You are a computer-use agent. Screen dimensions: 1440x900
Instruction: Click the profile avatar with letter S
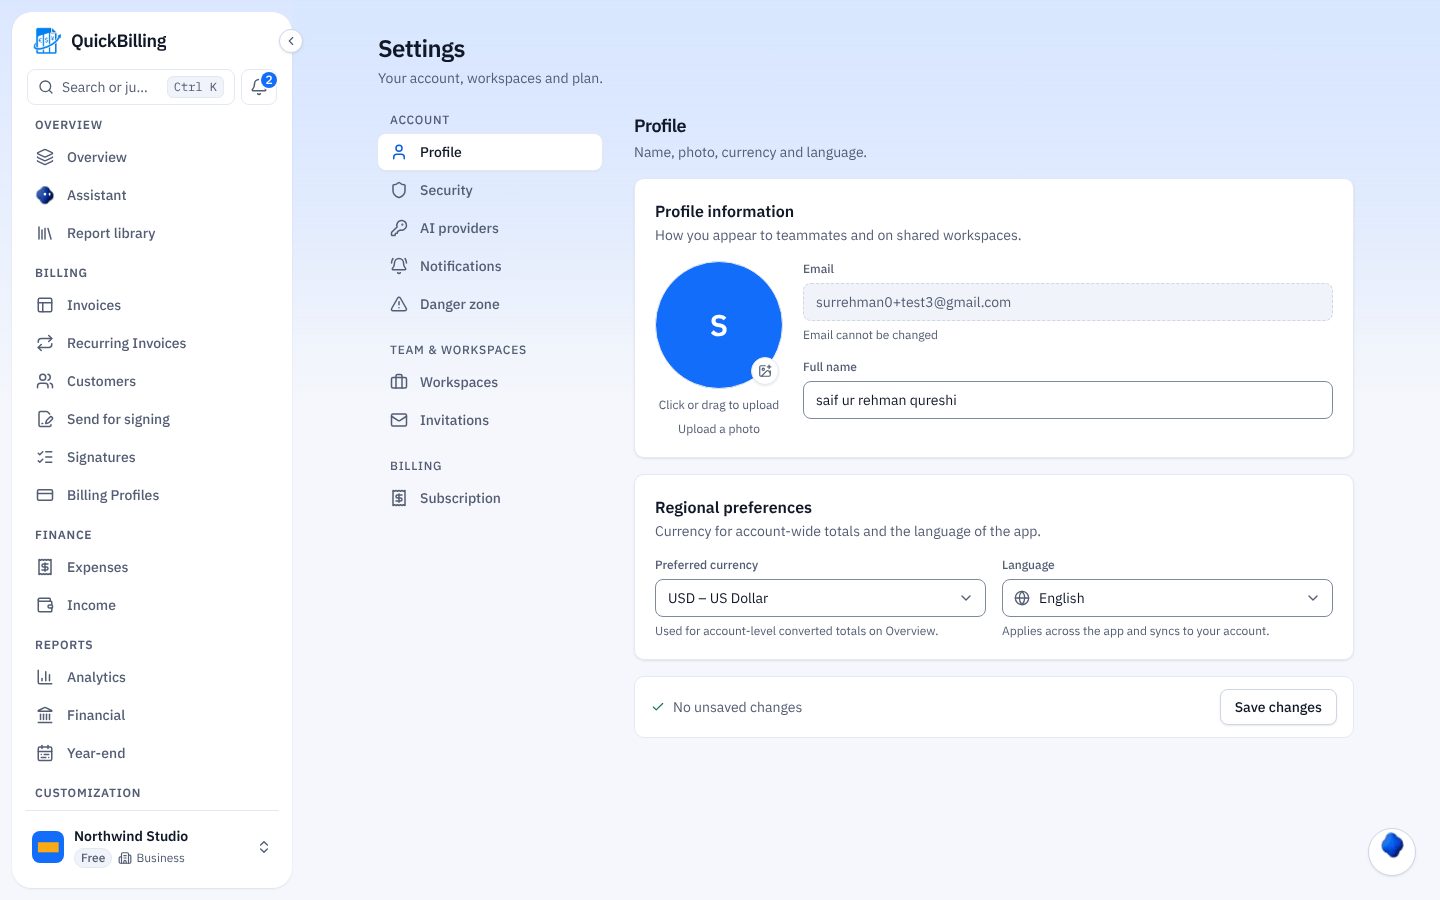coord(719,325)
